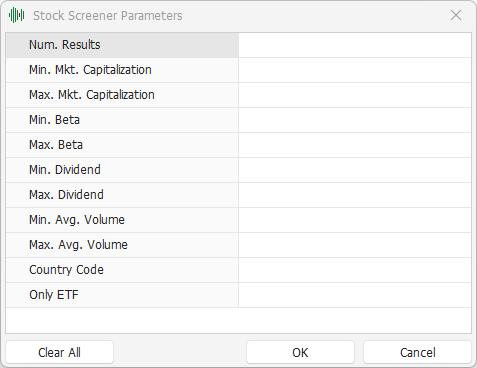Select the Min. Avg. Volume value cell
This screenshot has height=368, width=477.
tap(355, 220)
